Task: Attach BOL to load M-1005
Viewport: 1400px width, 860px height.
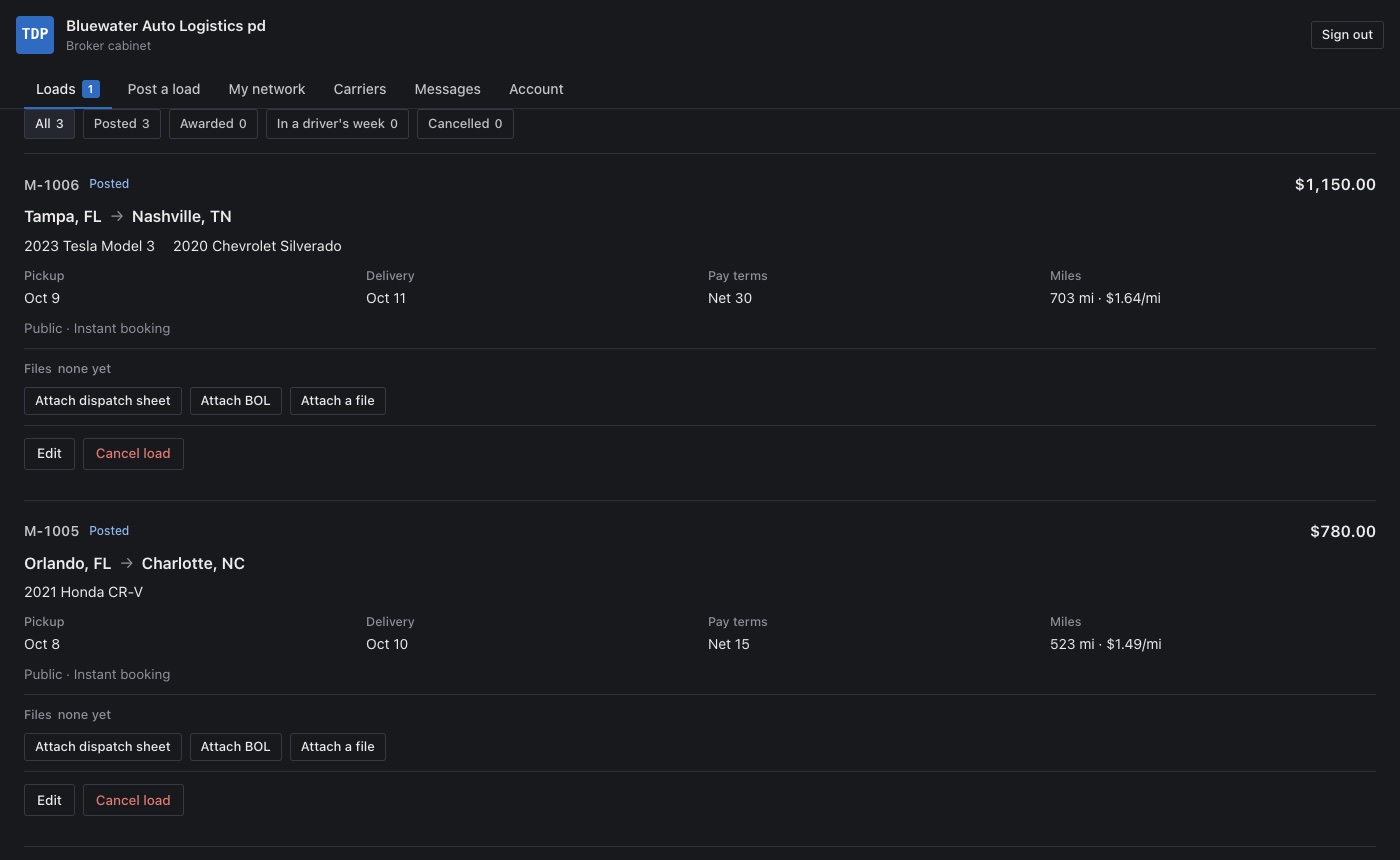Action: [x=236, y=747]
